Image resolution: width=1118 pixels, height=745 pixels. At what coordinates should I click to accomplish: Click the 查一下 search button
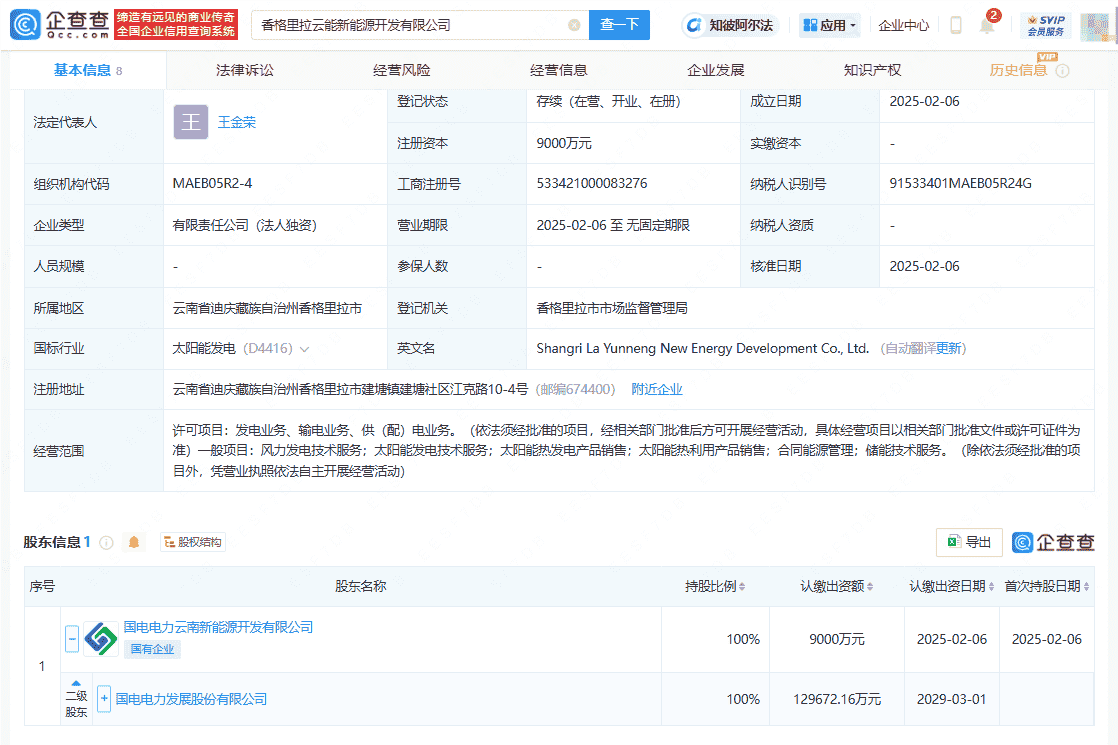[619, 24]
